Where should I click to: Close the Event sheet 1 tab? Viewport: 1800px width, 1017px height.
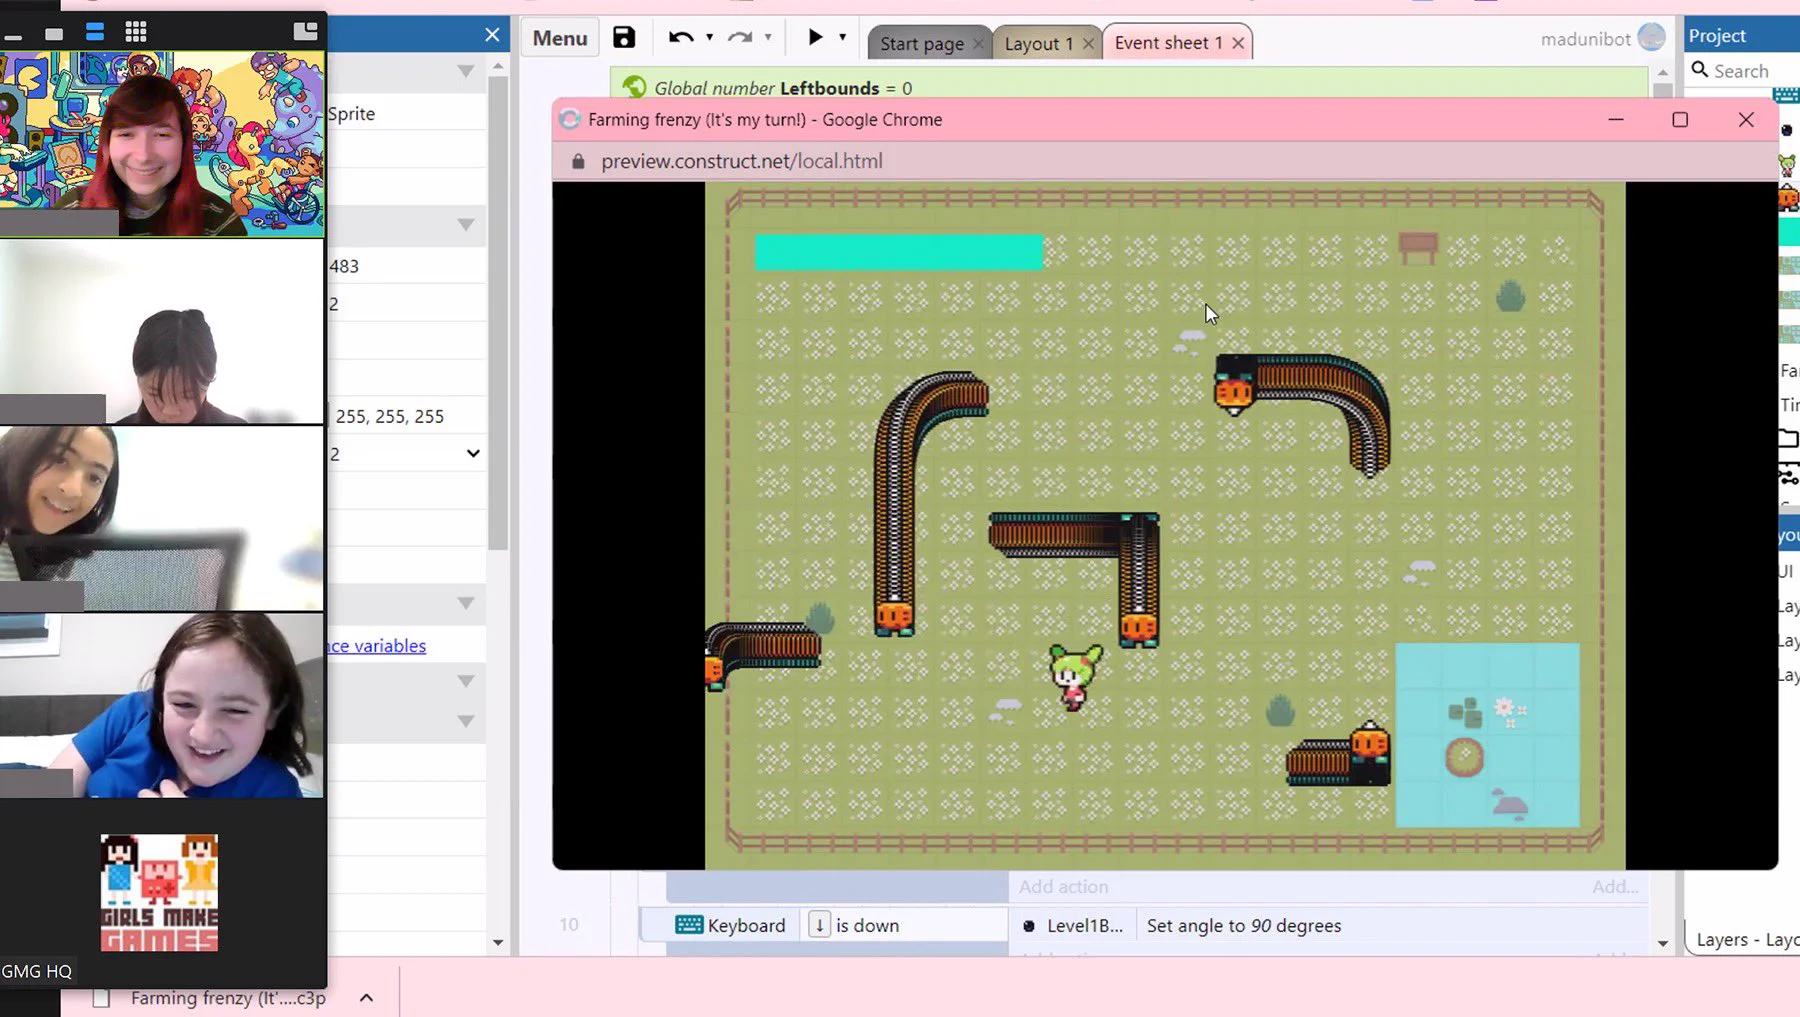[x=1238, y=43]
